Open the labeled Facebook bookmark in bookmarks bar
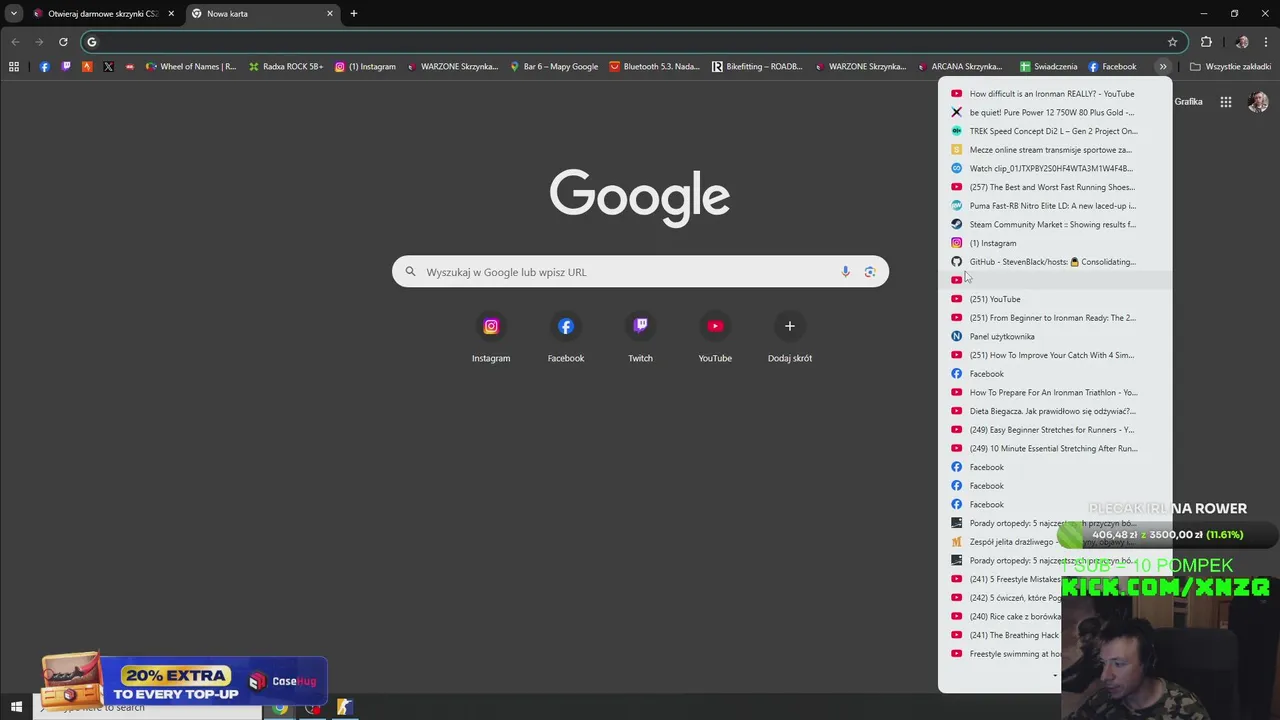Viewport: 1280px width, 720px height. pos(1112,67)
